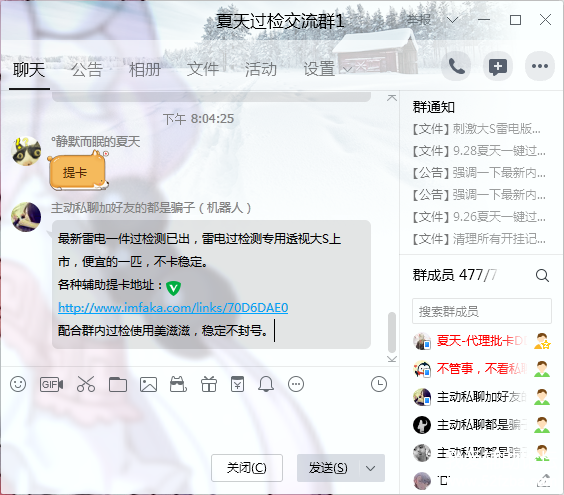Expand the title bar down-chevron menu
The width and height of the screenshot is (564, 495).
(x=452, y=19)
